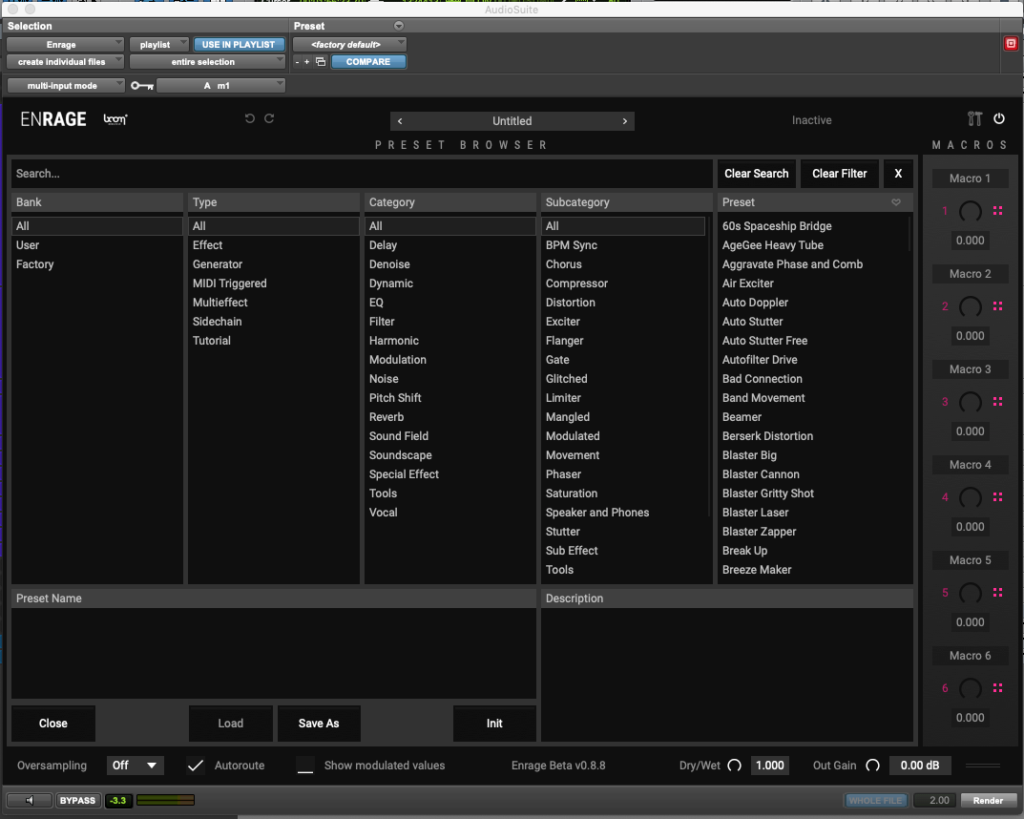Click the Out Gain 0.00 dB field
Viewport: 1024px width, 819px height.
click(x=920, y=765)
